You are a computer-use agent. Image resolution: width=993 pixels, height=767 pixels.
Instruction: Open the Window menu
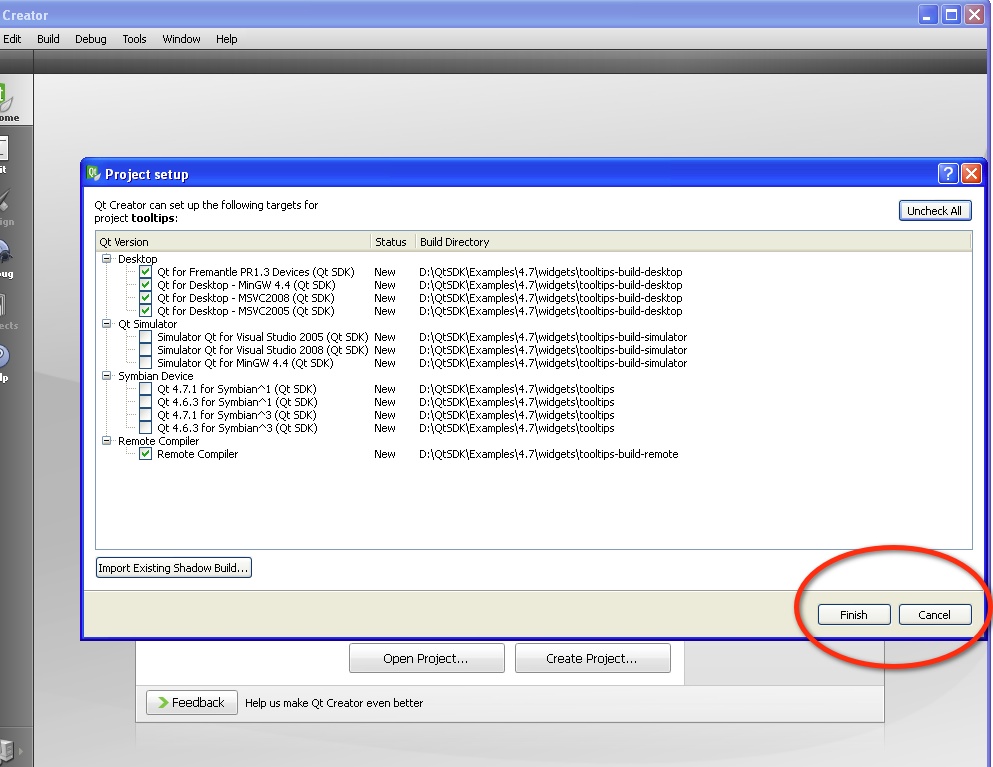coord(181,39)
